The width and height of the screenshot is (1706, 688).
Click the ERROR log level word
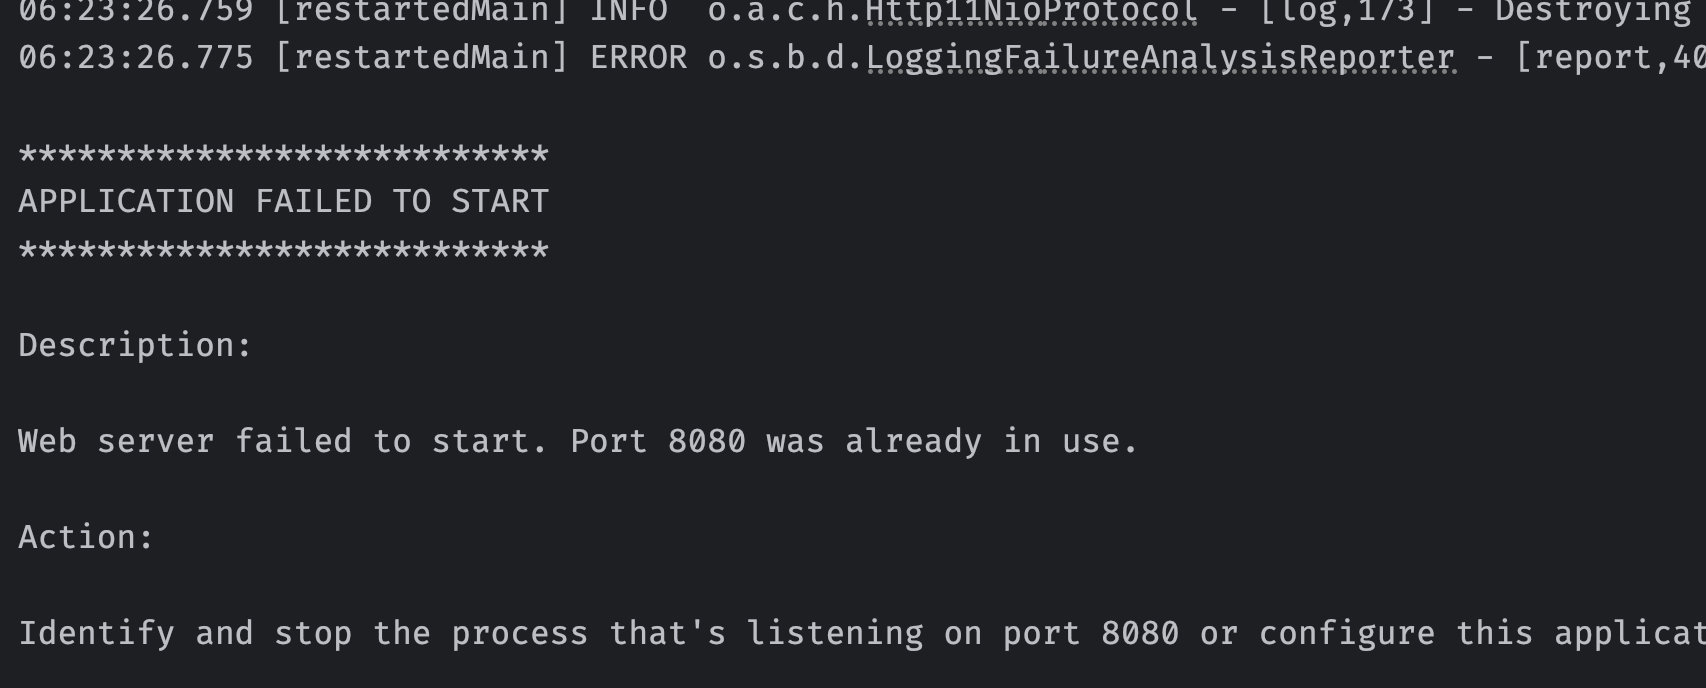coord(639,58)
